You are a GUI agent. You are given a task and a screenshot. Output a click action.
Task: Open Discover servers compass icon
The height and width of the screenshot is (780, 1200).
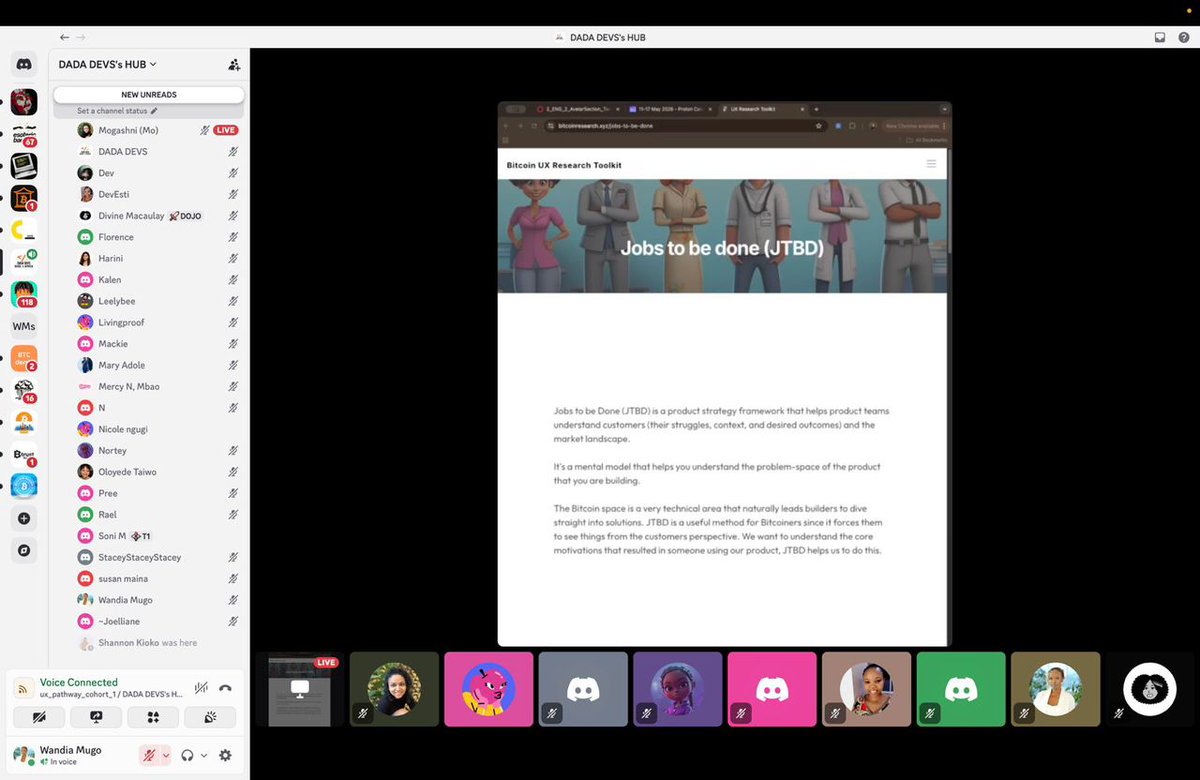24,550
